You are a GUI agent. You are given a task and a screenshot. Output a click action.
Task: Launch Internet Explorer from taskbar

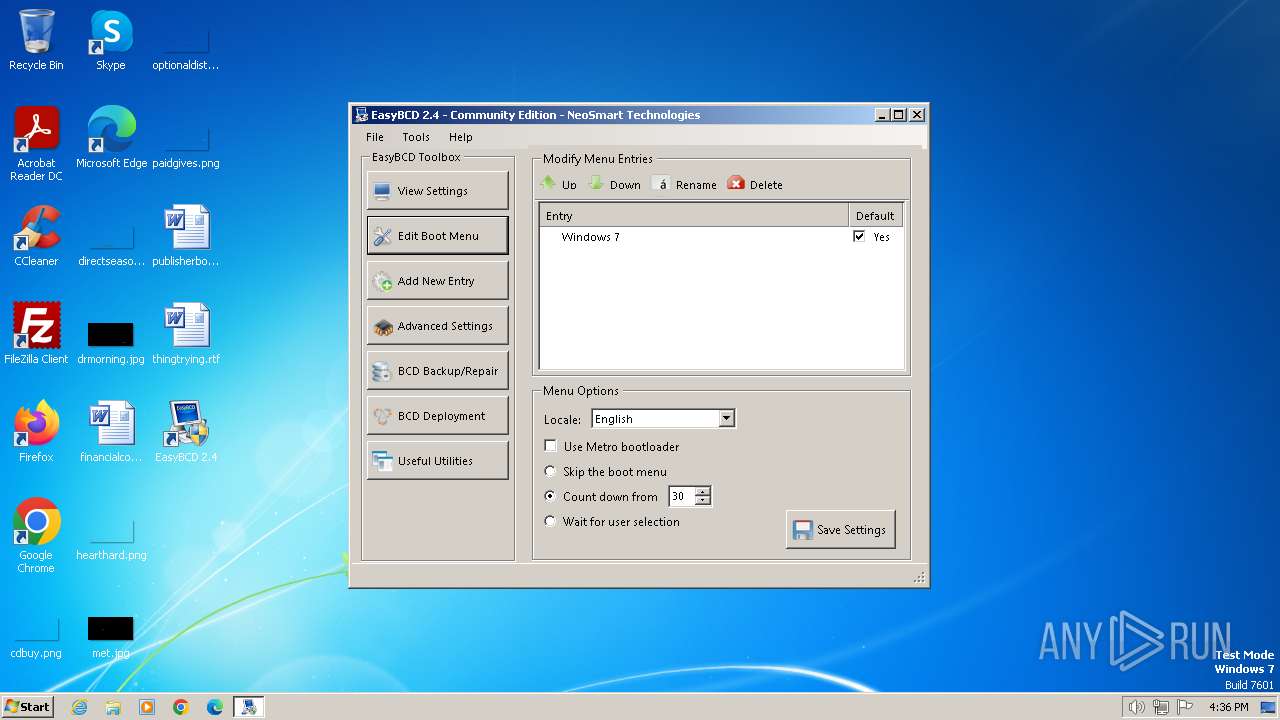click(x=79, y=707)
